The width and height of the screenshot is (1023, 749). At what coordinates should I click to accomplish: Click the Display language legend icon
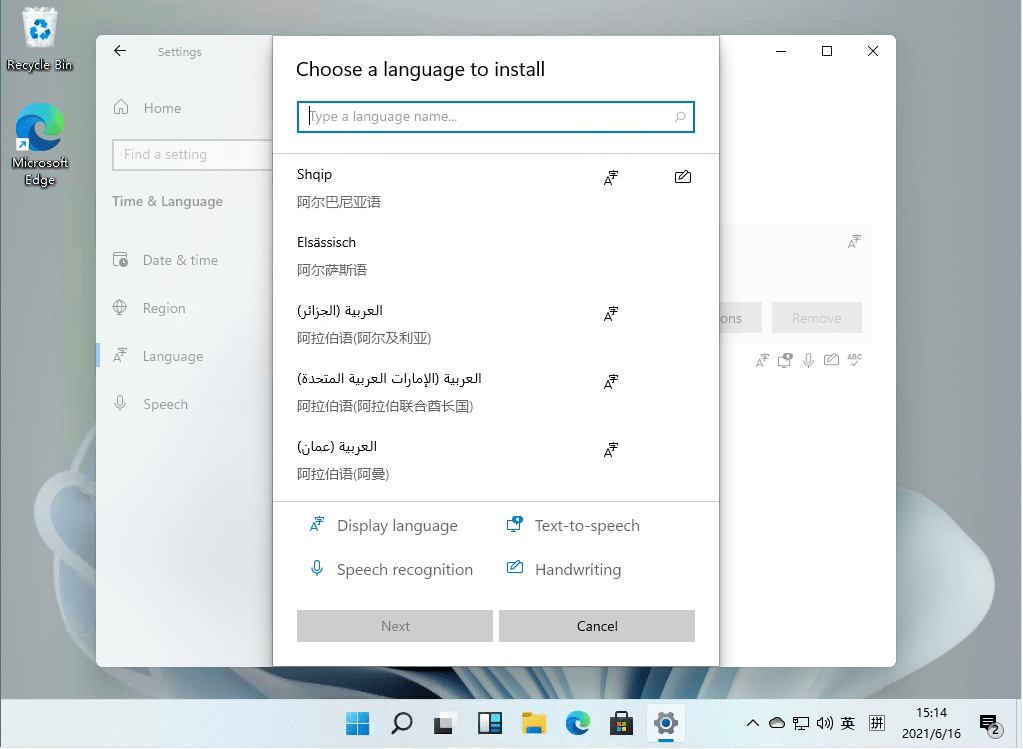[316, 524]
